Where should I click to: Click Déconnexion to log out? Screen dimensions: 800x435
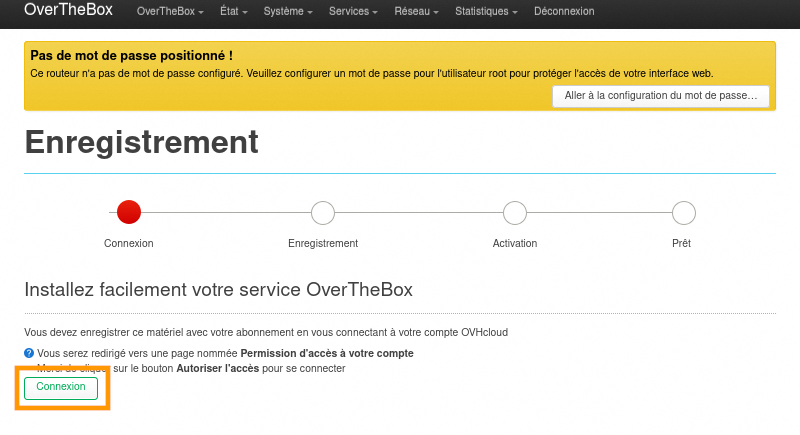click(x=564, y=12)
